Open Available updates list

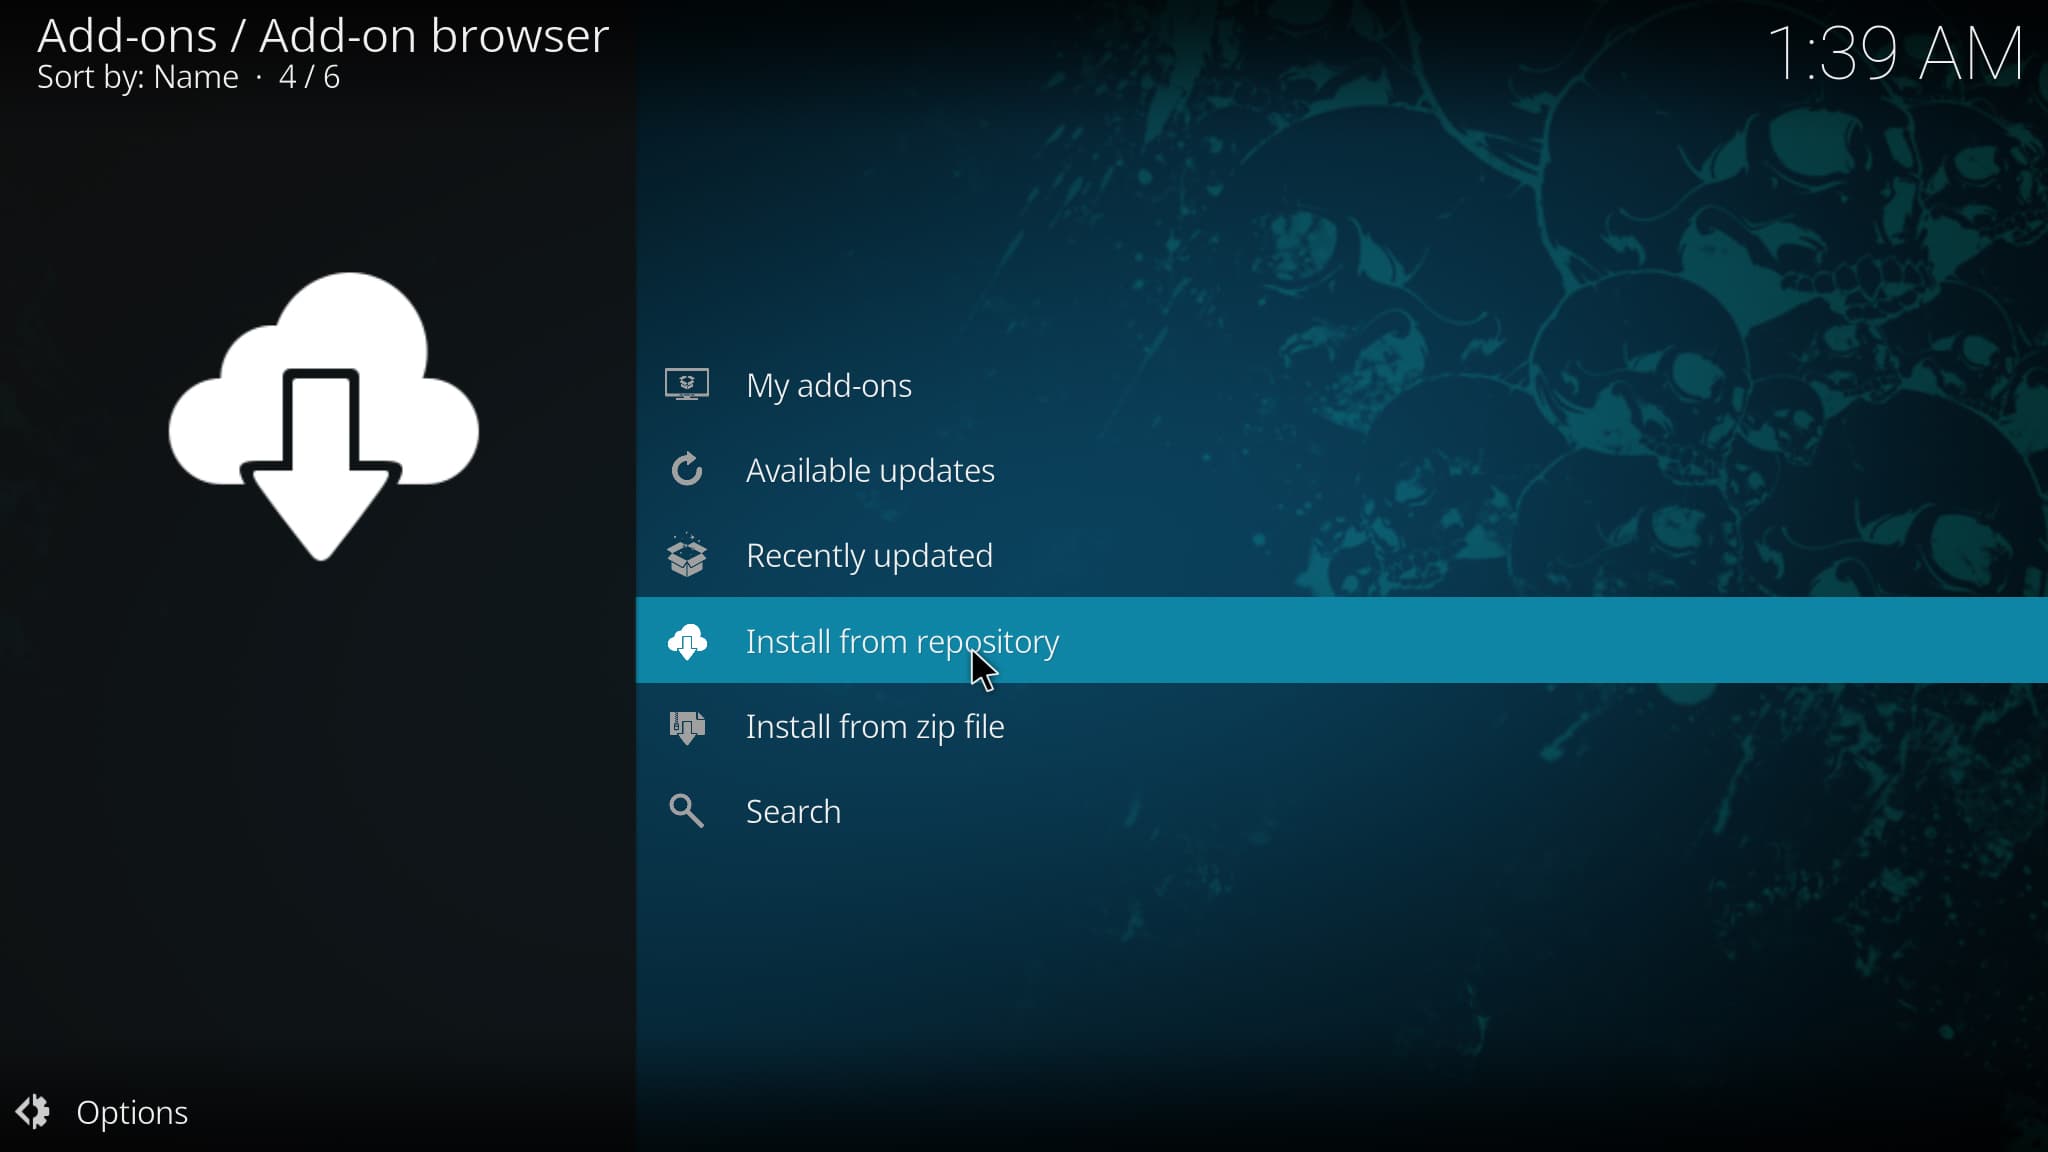point(1342,470)
